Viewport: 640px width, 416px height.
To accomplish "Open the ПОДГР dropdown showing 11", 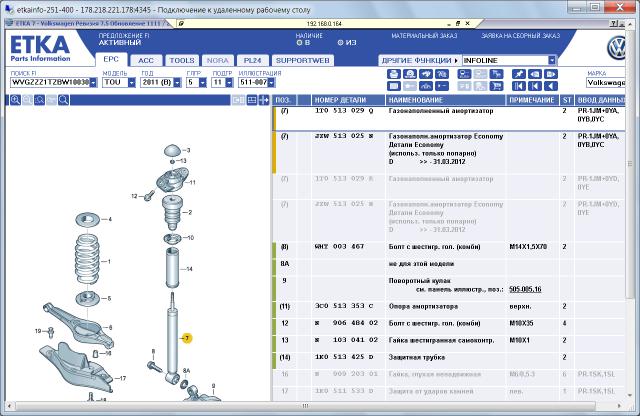I will pyautogui.click(x=229, y=82).
